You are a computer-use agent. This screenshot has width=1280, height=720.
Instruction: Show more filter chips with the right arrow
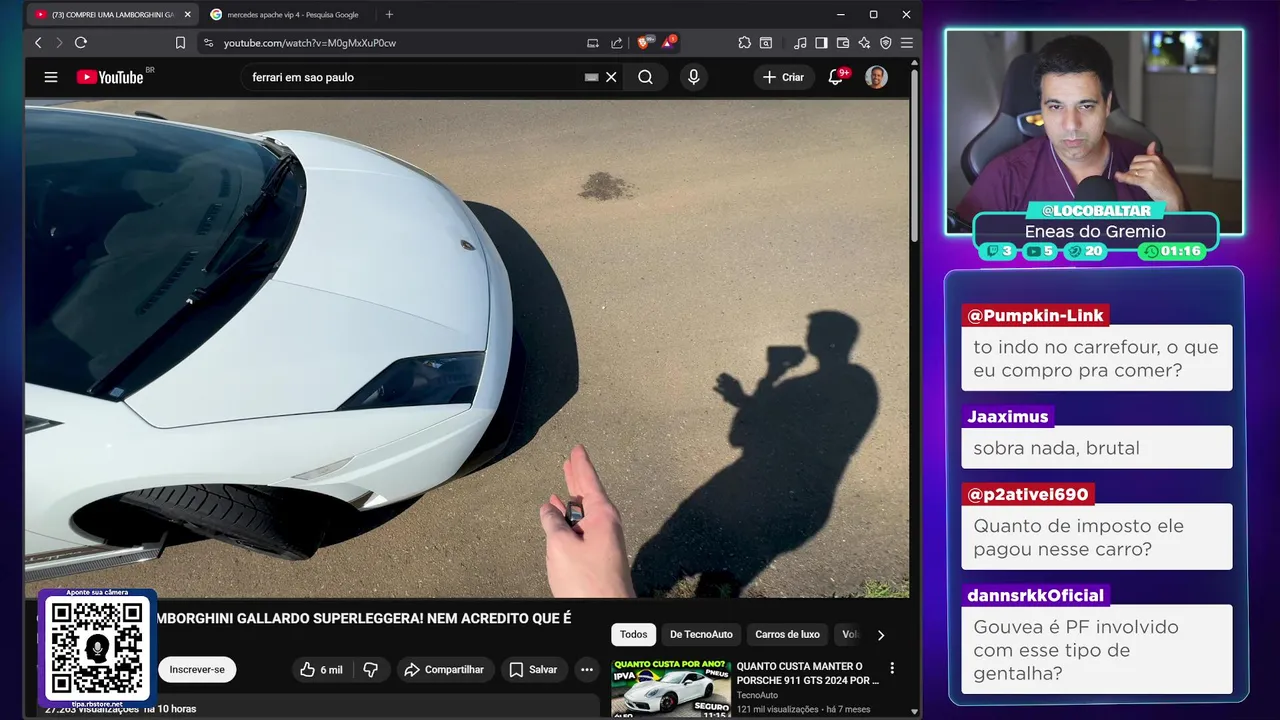click(x=881, y=634)
